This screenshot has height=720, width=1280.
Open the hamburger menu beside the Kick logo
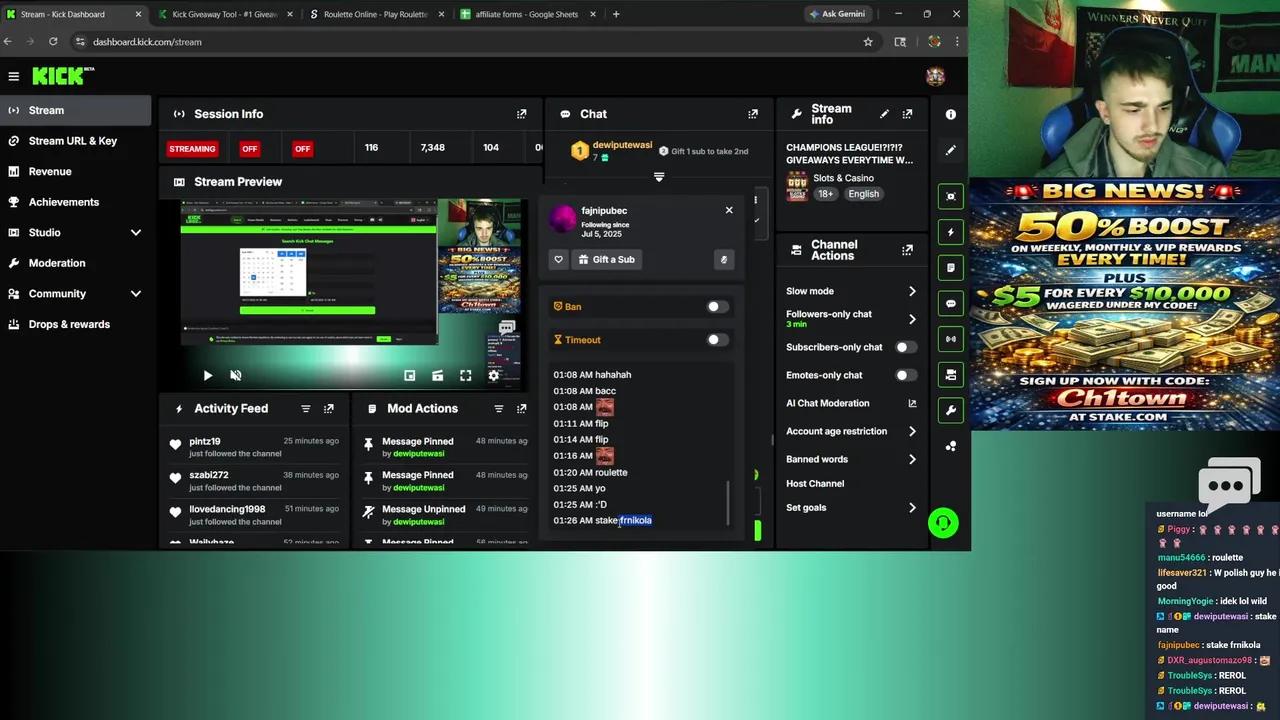click(x=14, y=76)
